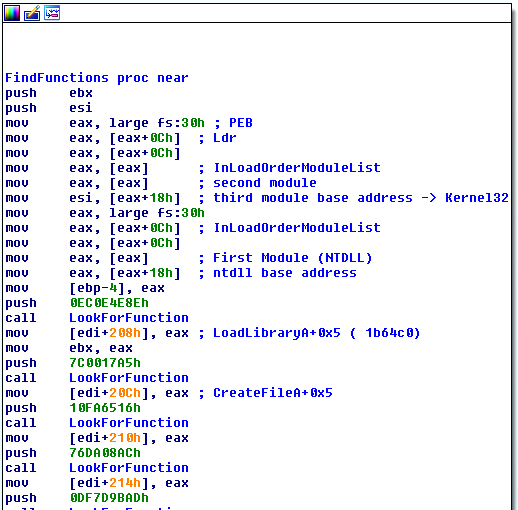Click the [edi+214h] operand
Screen dimensions: 518x510
point(109,483)
